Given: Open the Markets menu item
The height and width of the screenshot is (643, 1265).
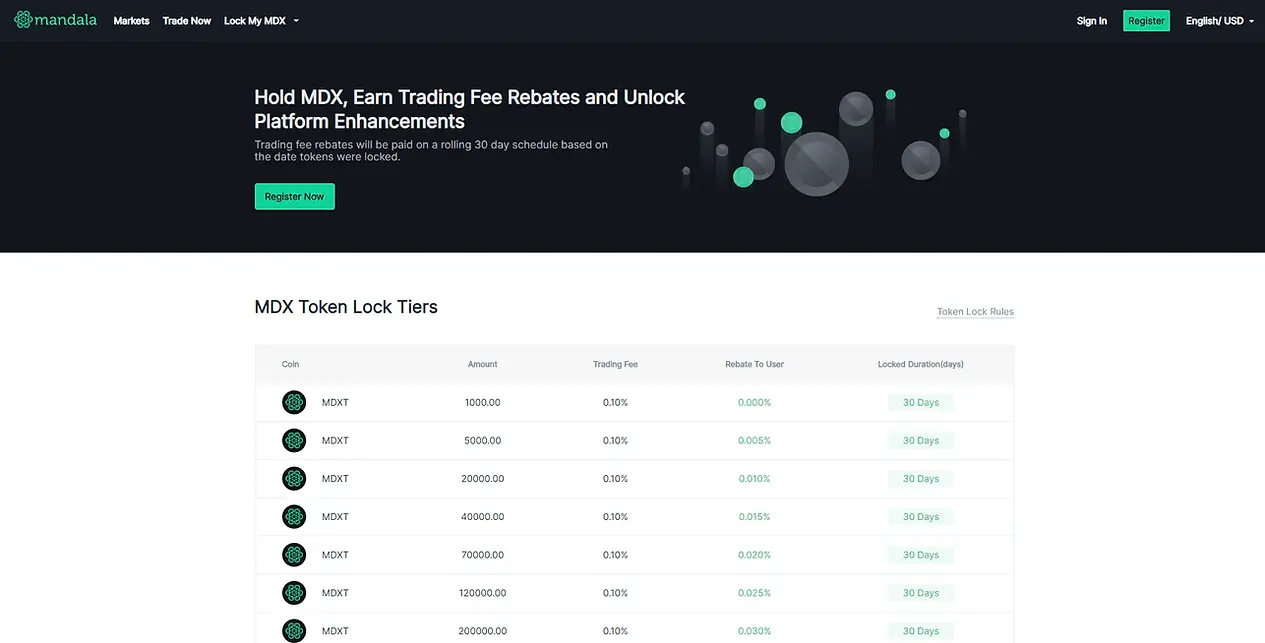Looking at the screenshot, I should pos(131,21).
